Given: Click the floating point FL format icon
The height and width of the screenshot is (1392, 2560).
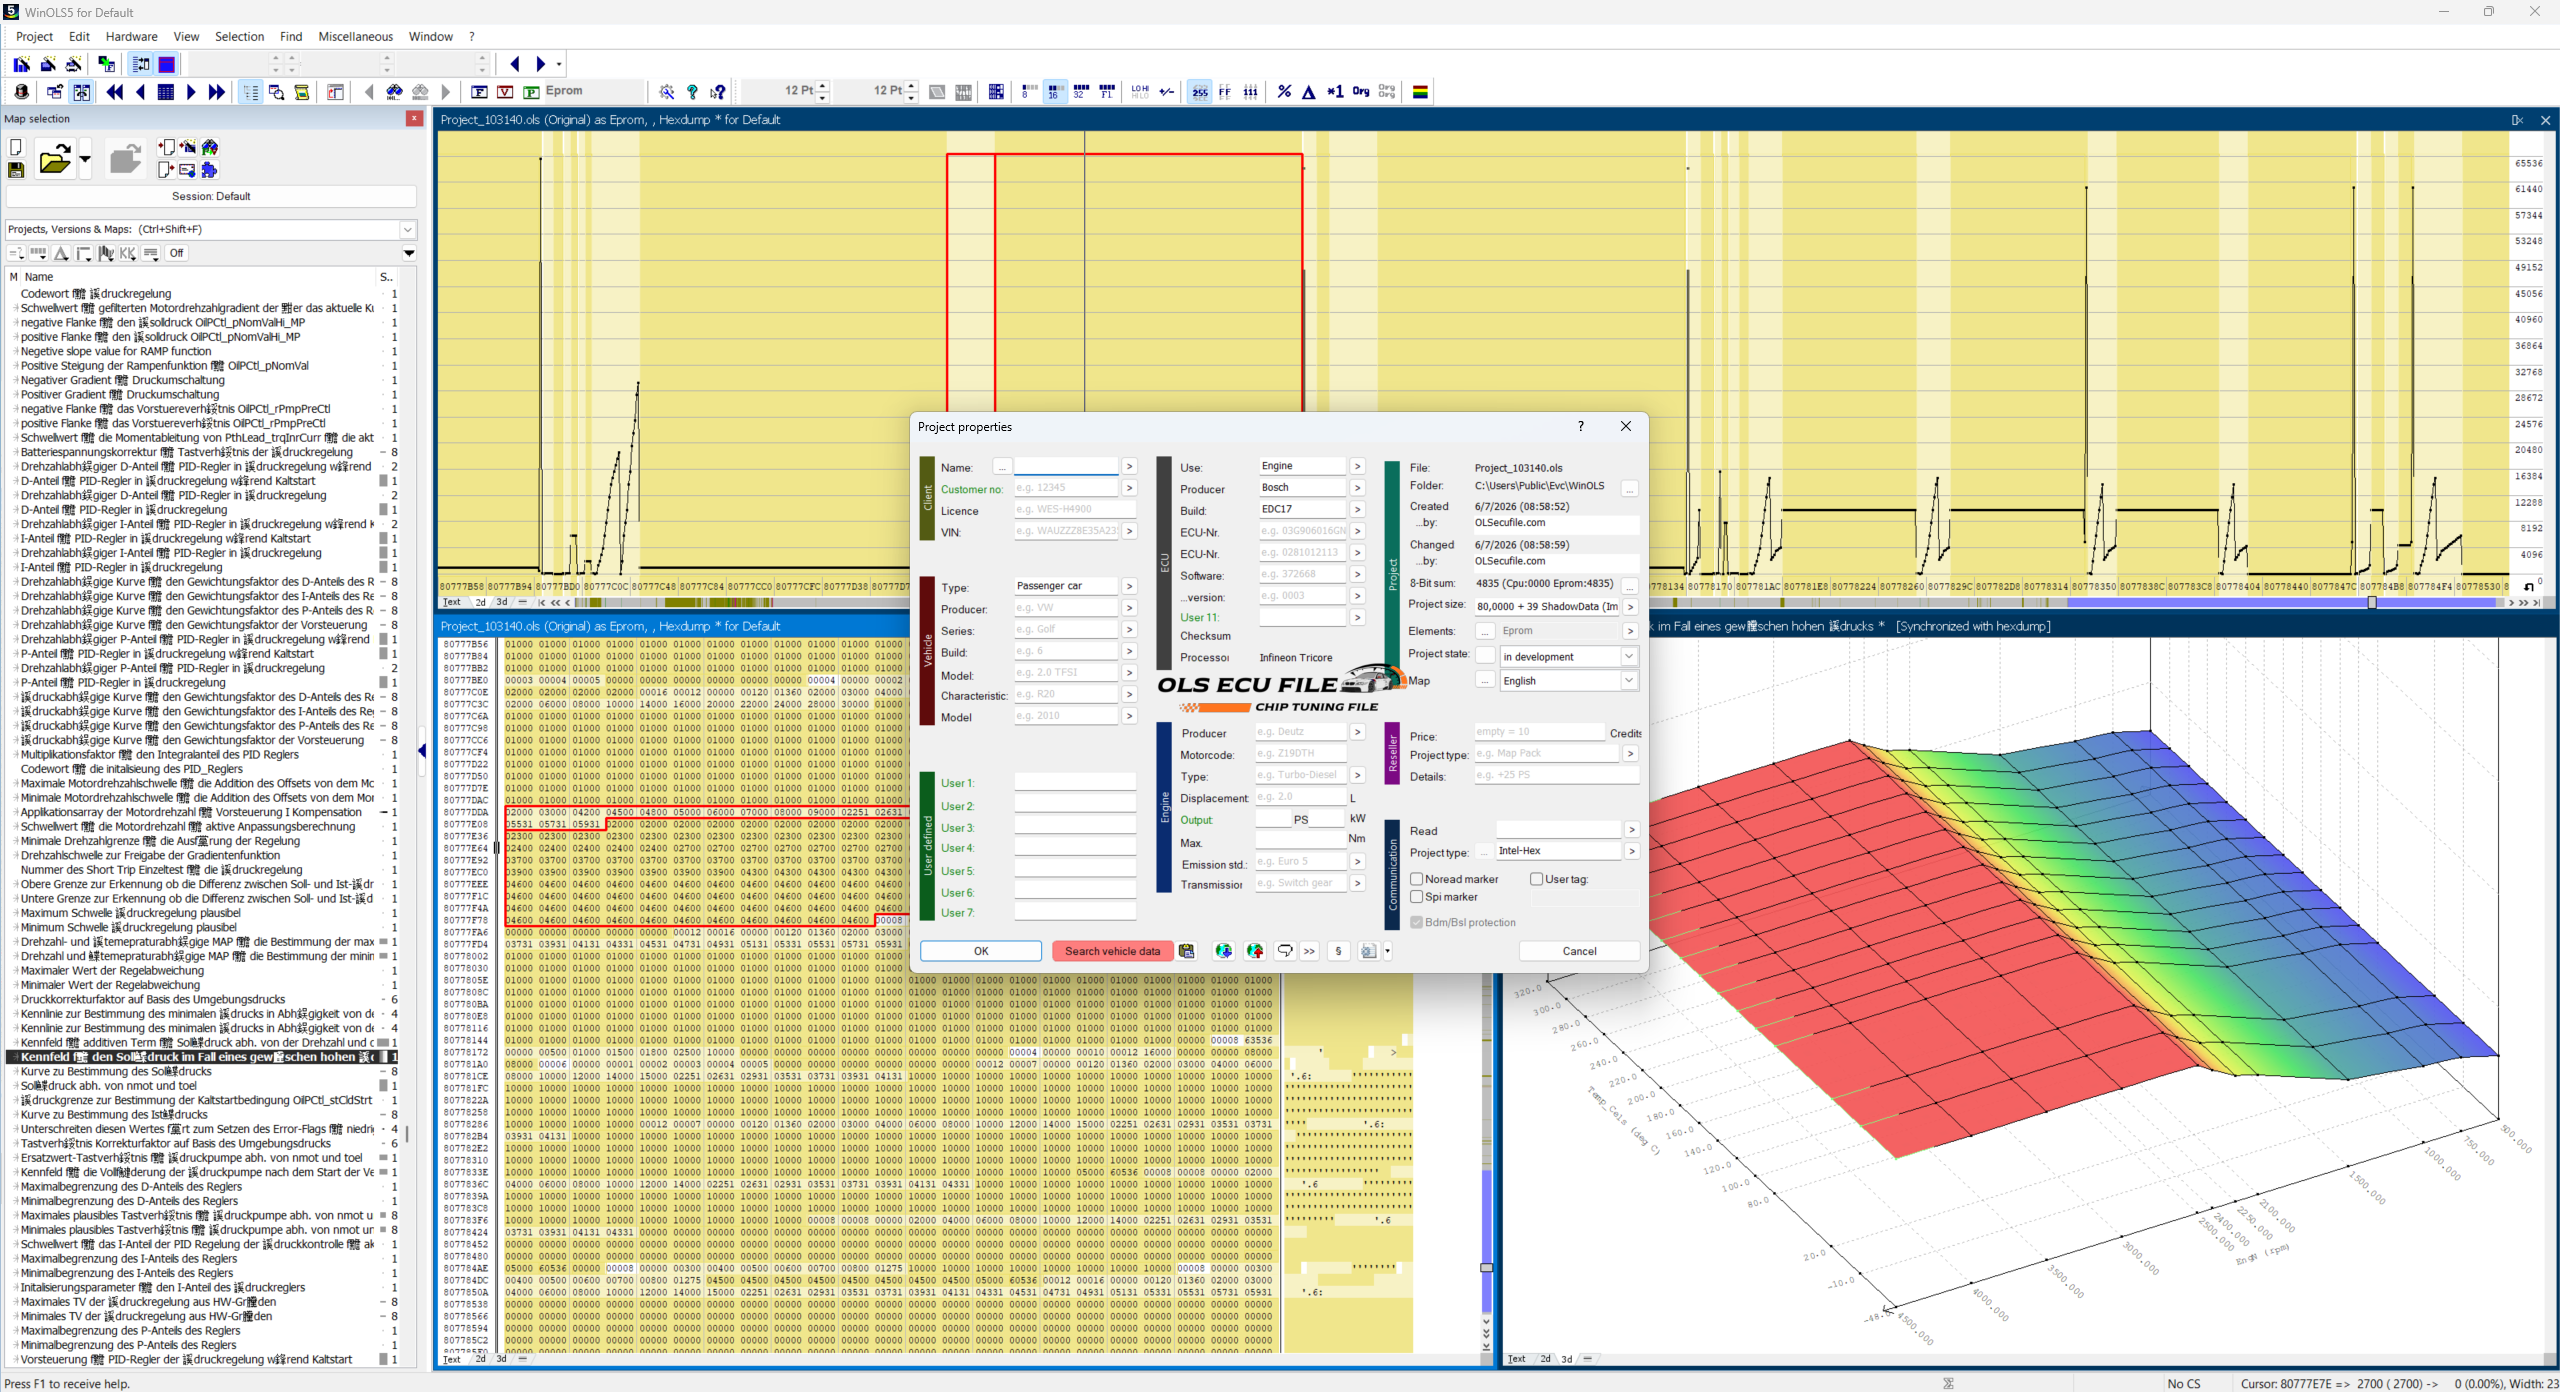Looking at the screenshot, I should point(1107,92).
